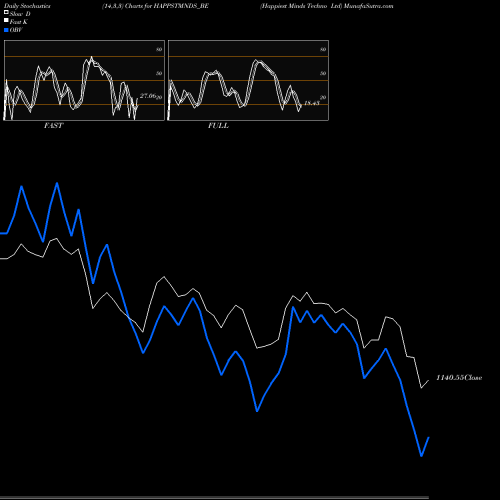
Task: Click the FULL label below chart
Action: (218, 126)
